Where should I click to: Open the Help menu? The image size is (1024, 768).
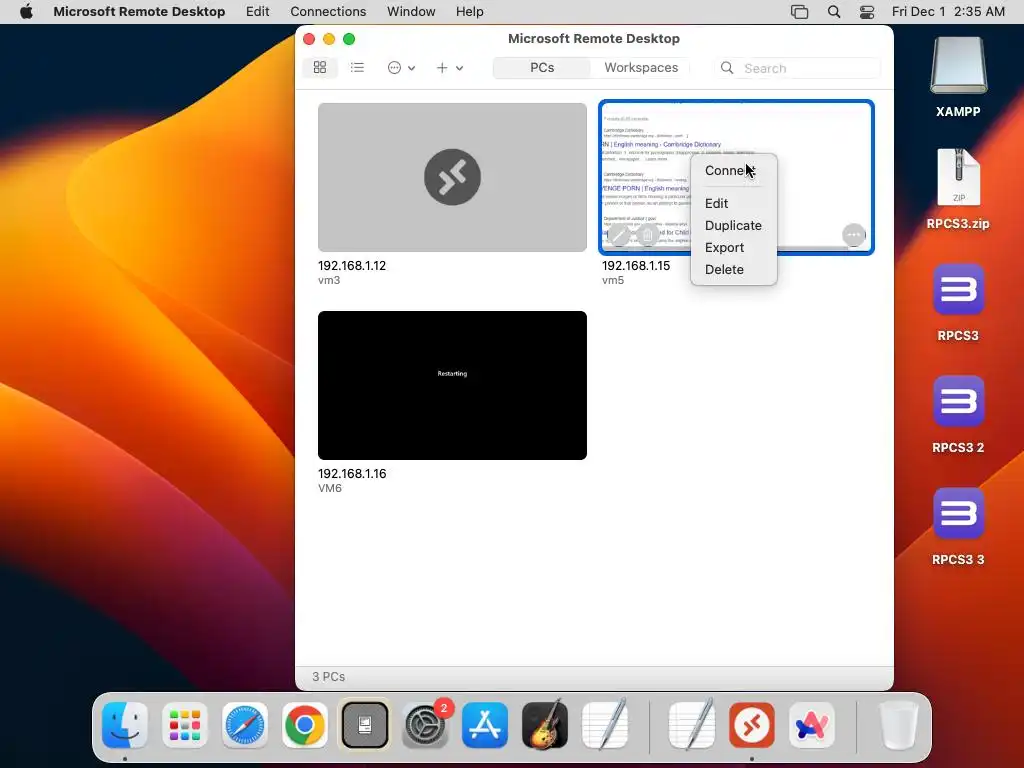(x=470, y=12)
